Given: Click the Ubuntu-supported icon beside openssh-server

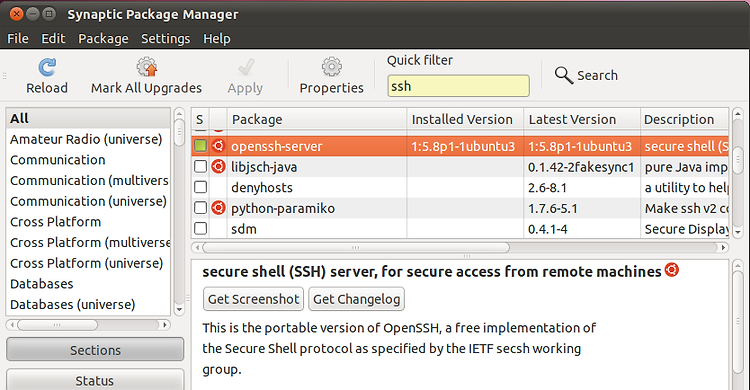Looking at the screenshot, I should [x=218, y=145].
